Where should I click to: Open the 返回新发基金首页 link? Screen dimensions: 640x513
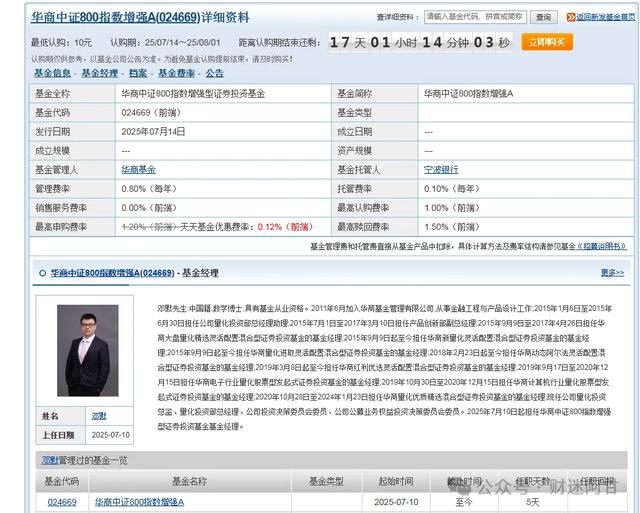click(605, 17)
